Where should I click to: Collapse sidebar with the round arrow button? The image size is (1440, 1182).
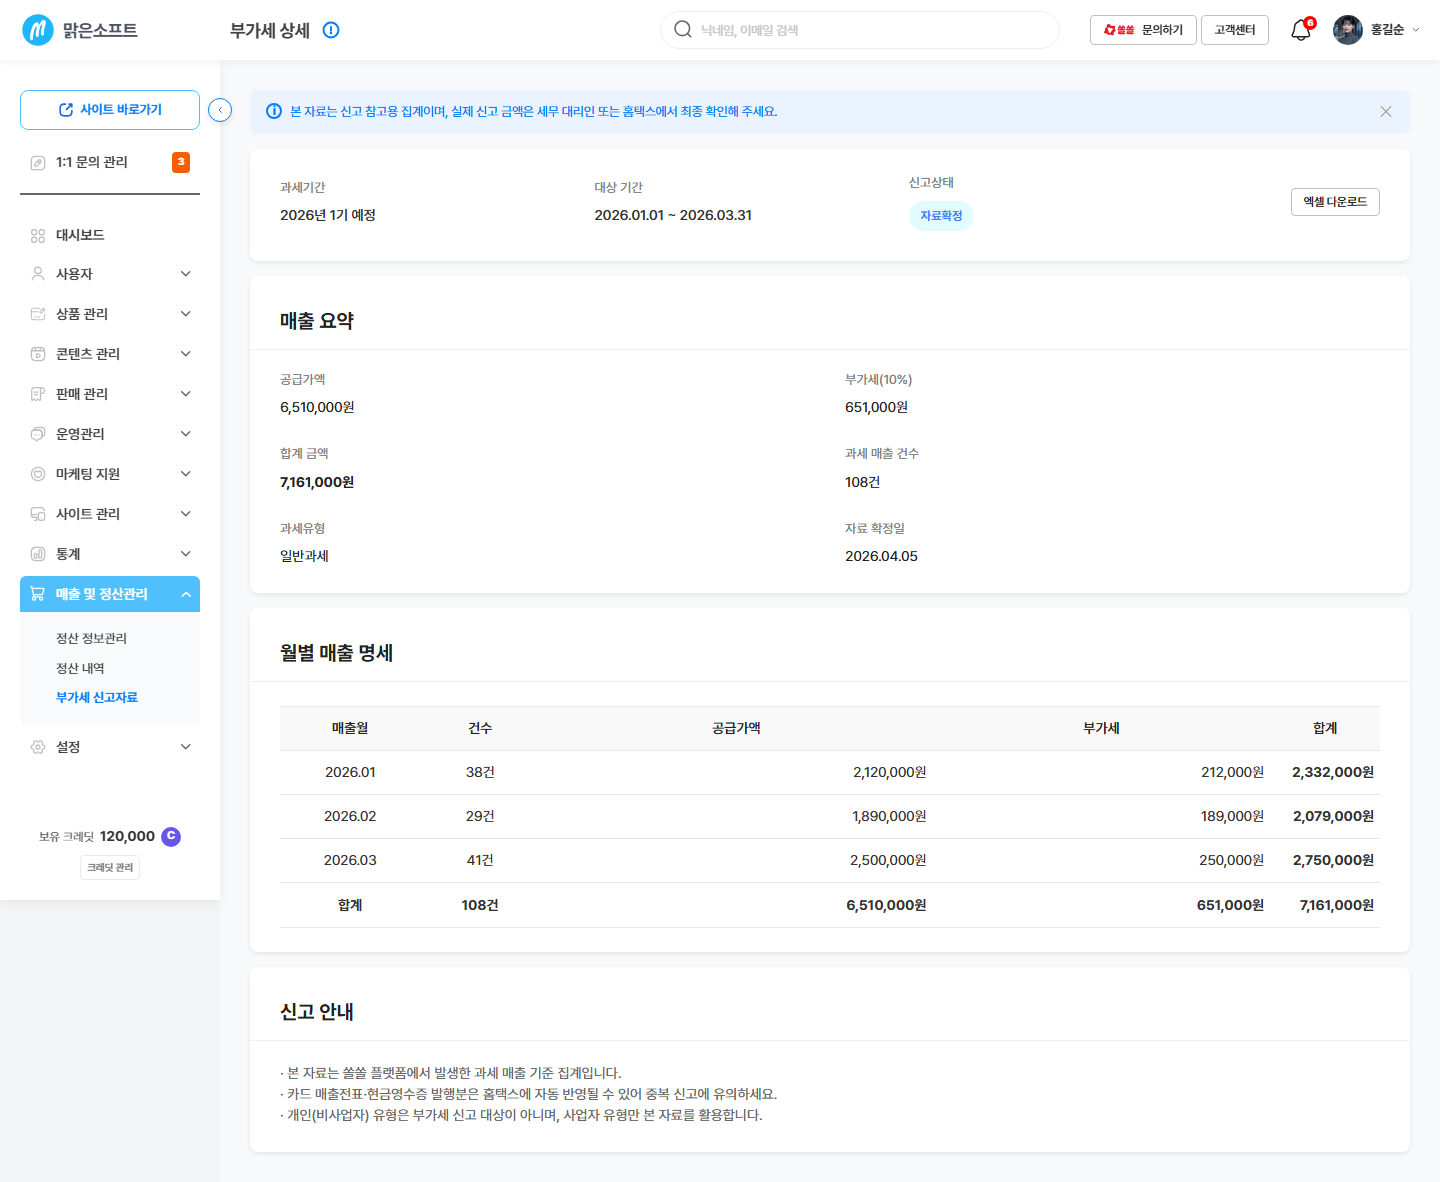220,110
